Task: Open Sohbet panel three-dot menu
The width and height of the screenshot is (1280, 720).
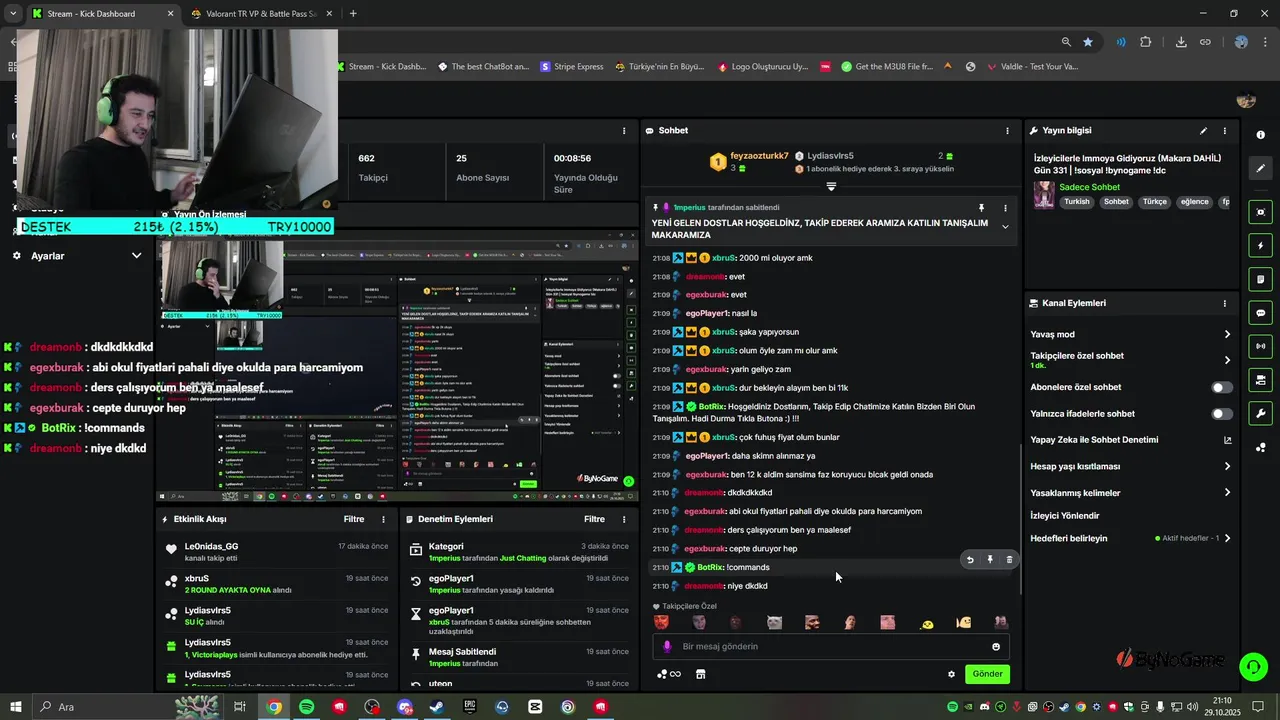Action: click(x=1007, y=131)
